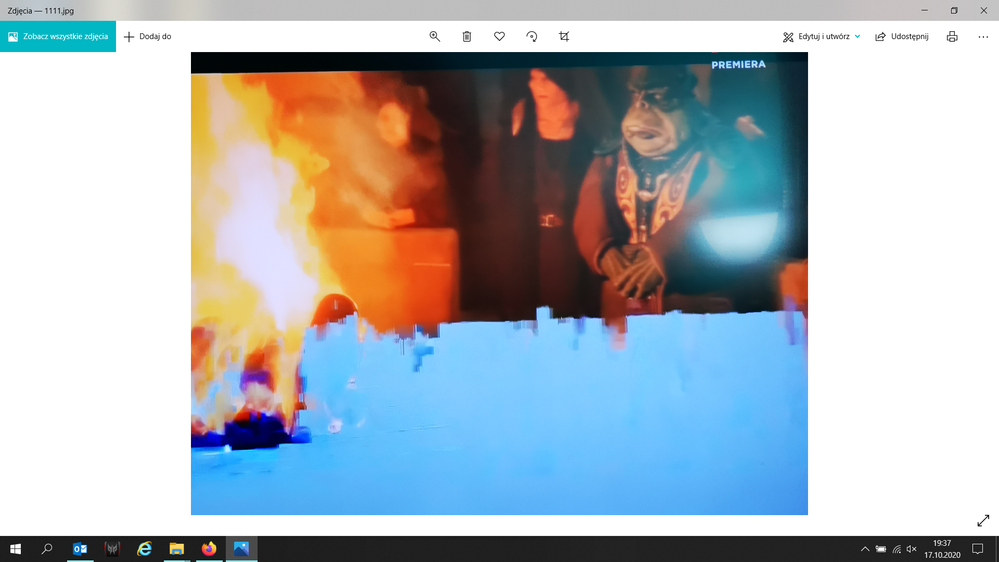Toggle the muted volume tray icon
Image resolution: width=999 pixels, height=562 pixels.
click(912, 549)
